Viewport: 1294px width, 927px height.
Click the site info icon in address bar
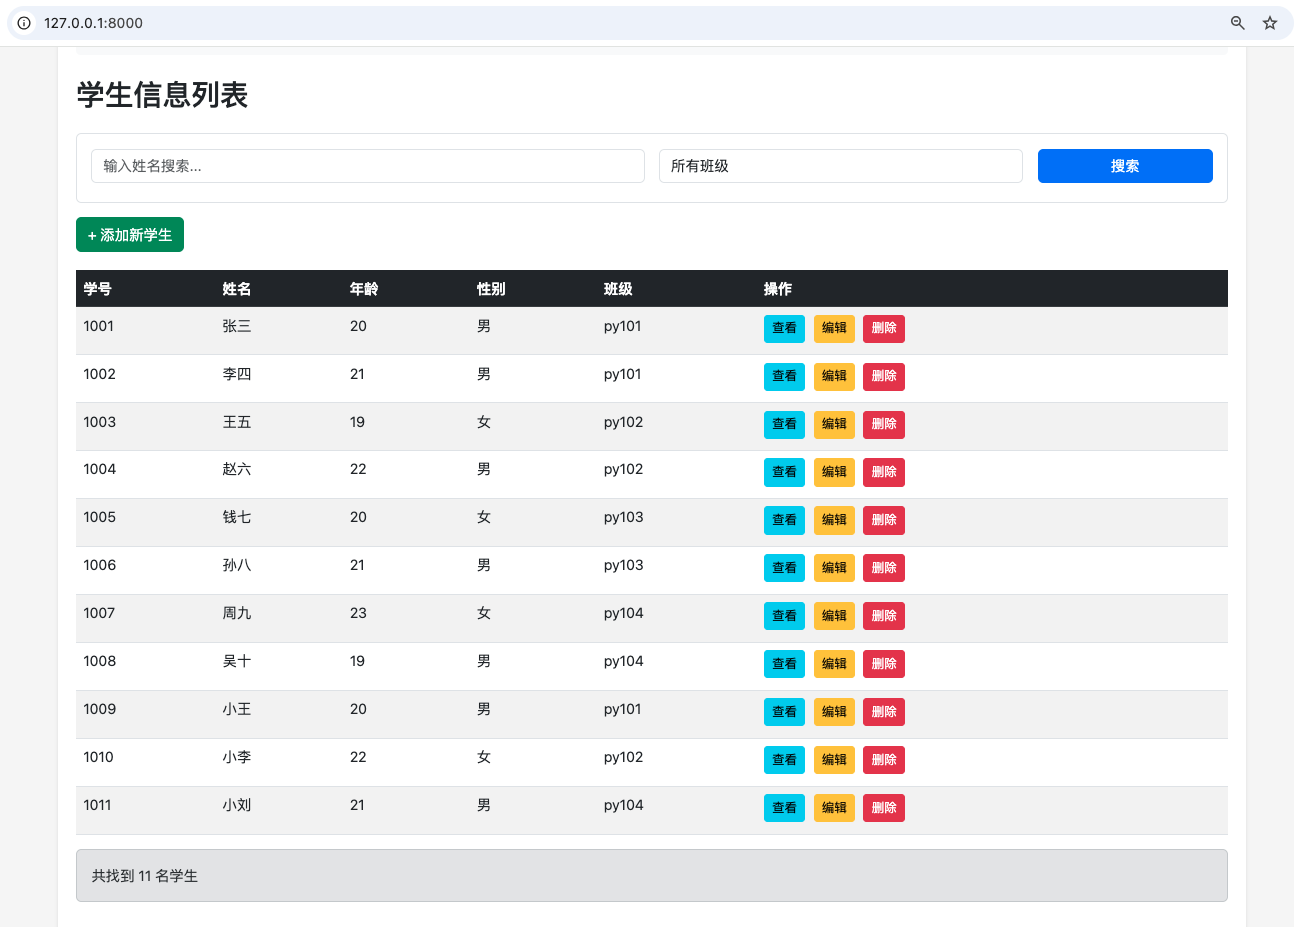click(x=24, y=23)
